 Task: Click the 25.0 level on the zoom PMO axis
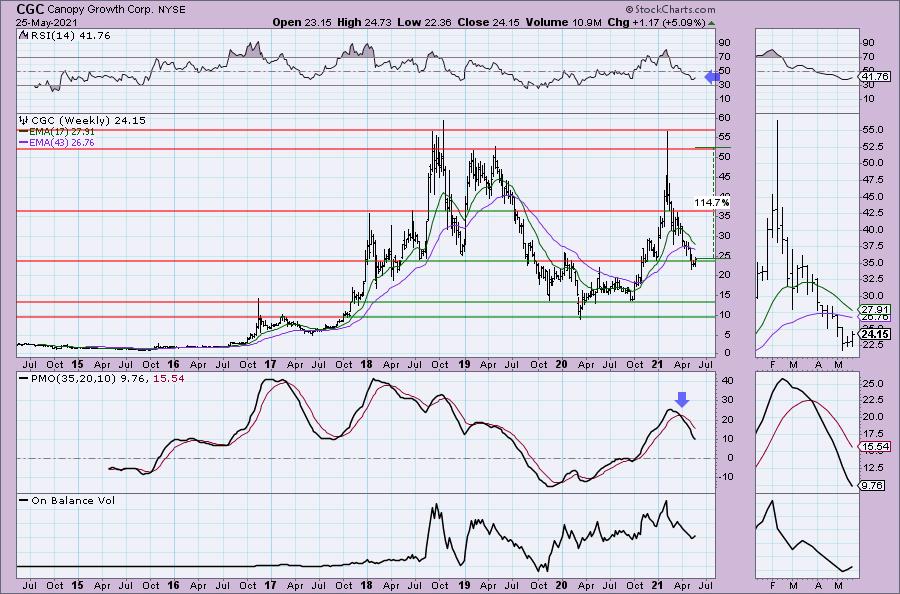(x=871, y=383)
